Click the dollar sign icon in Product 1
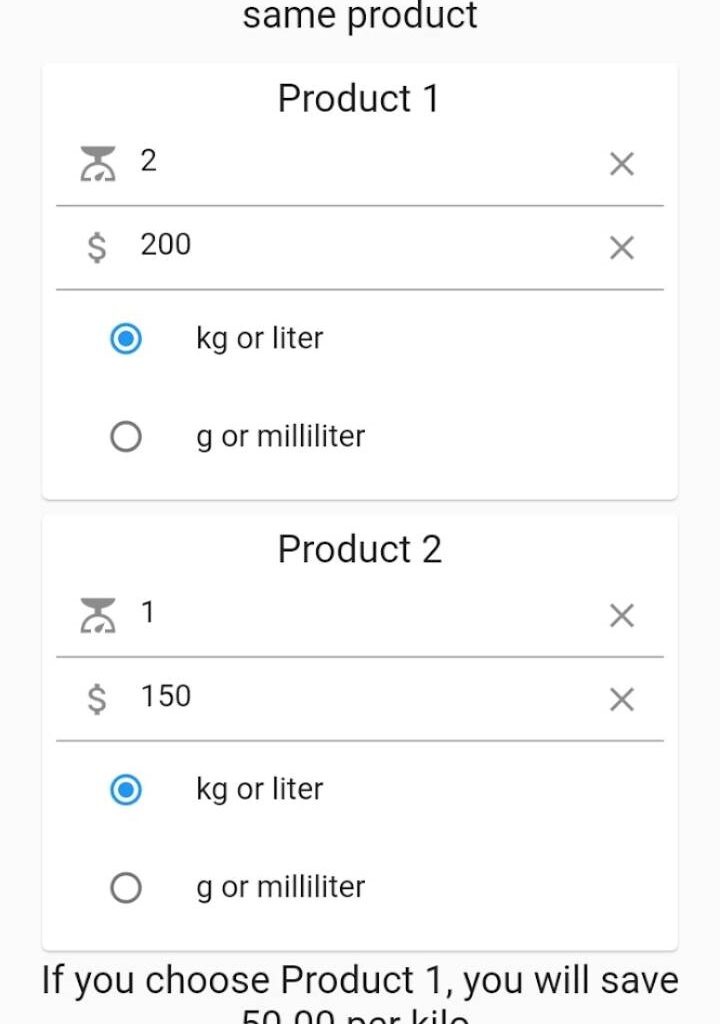The height and width of the screenshot is (1024, 720). pos(97,246)
